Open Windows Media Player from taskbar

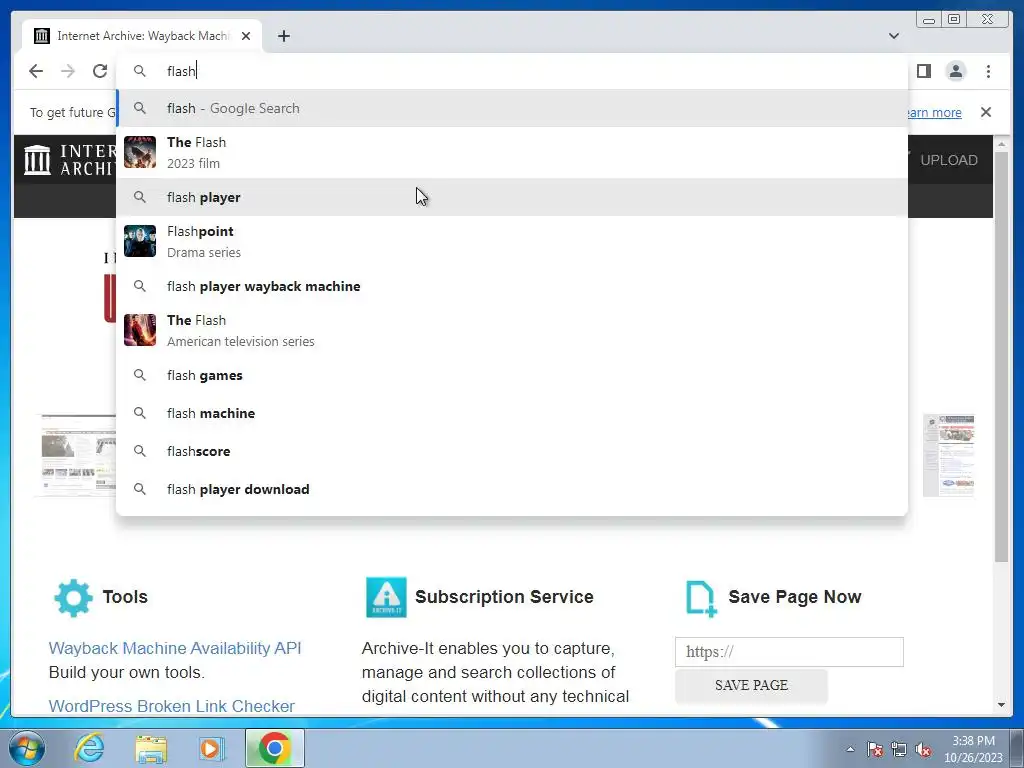(x=212, y=748)
